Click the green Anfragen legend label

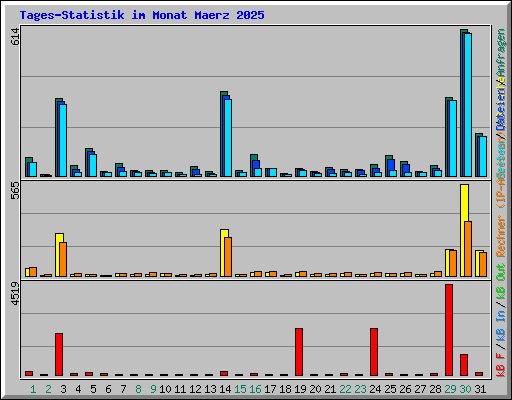(x=501, y=53)
